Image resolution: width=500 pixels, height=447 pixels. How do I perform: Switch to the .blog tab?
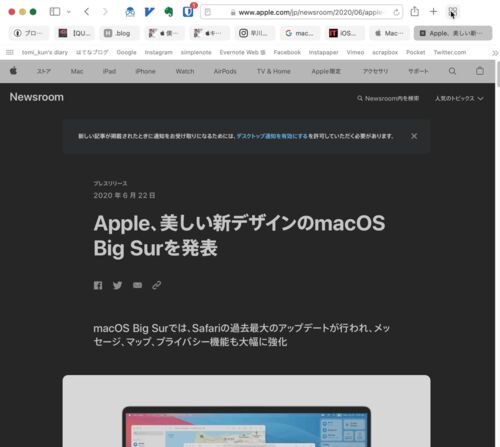(x=118, y=33)
